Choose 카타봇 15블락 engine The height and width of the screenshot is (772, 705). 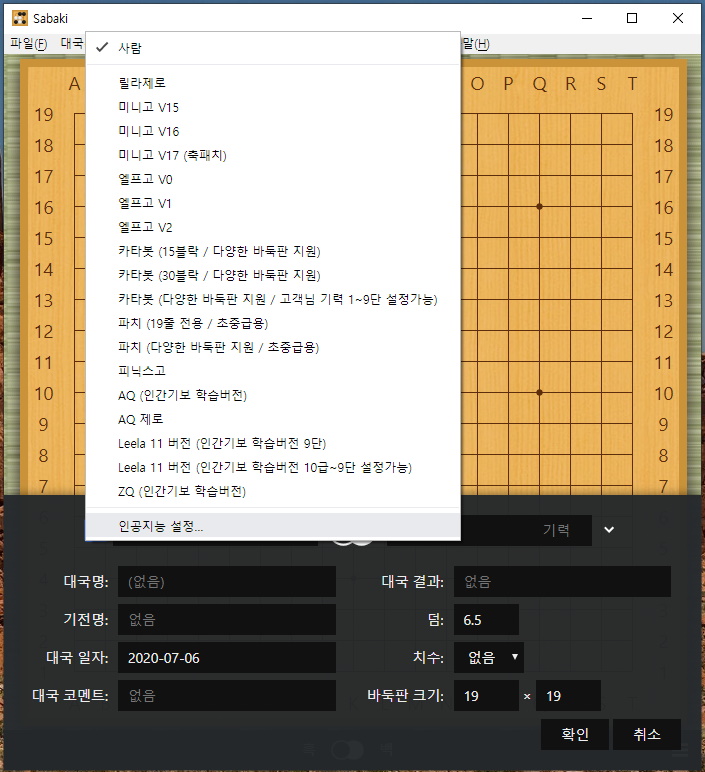tap(273, 251)
